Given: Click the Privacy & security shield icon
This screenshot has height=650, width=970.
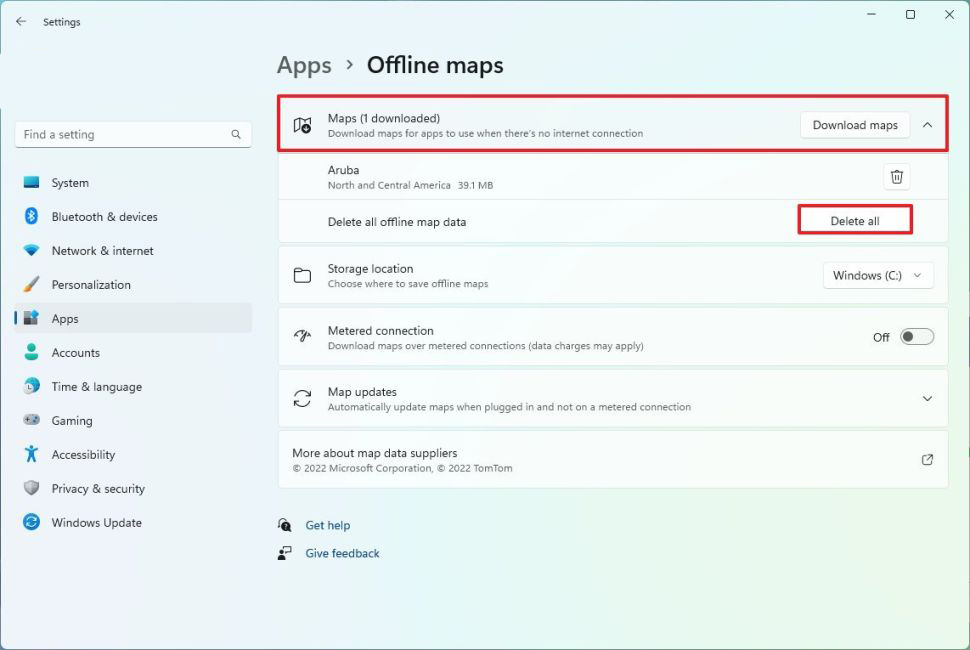Looking at the screenshot, I should click(x=31, y=489).
